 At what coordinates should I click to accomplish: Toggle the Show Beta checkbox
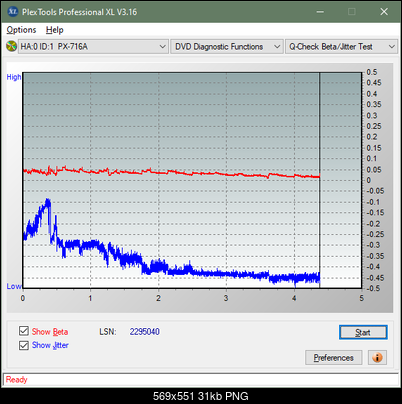click(24, 331)
